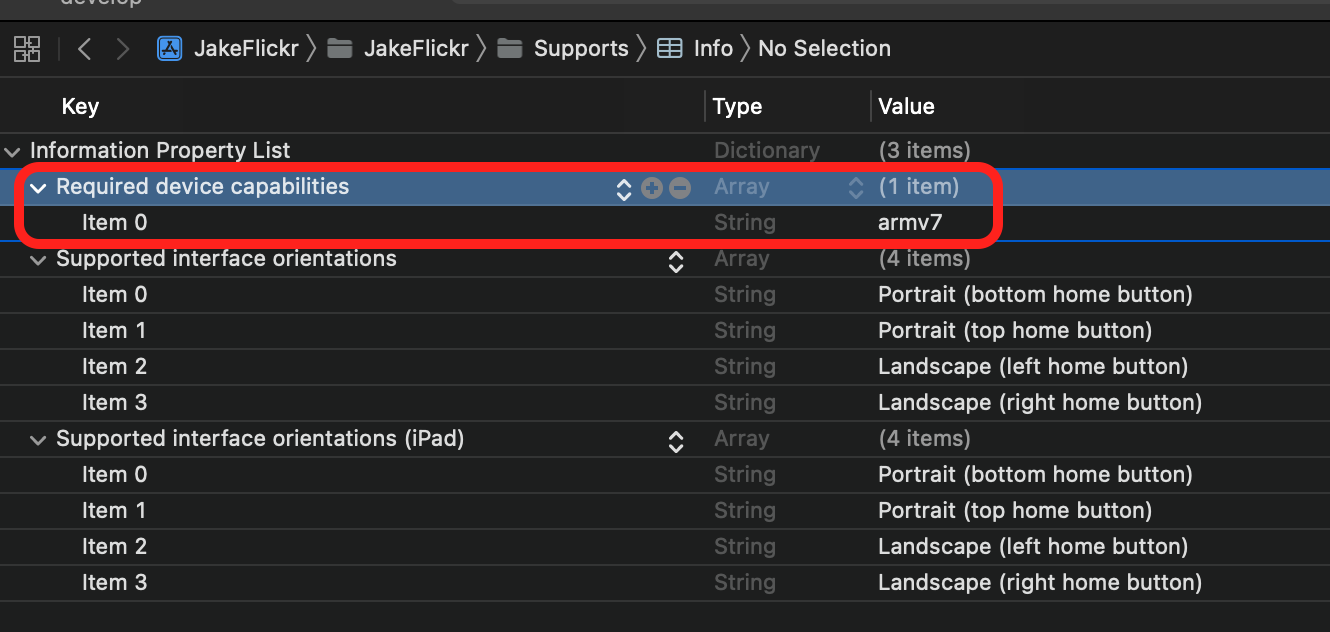
Task: Add row with the plus icon
Action: [652, 187]
